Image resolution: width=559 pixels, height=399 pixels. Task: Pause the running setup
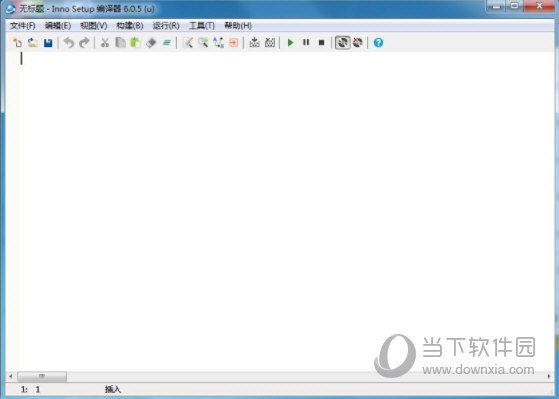pos(306,43)
